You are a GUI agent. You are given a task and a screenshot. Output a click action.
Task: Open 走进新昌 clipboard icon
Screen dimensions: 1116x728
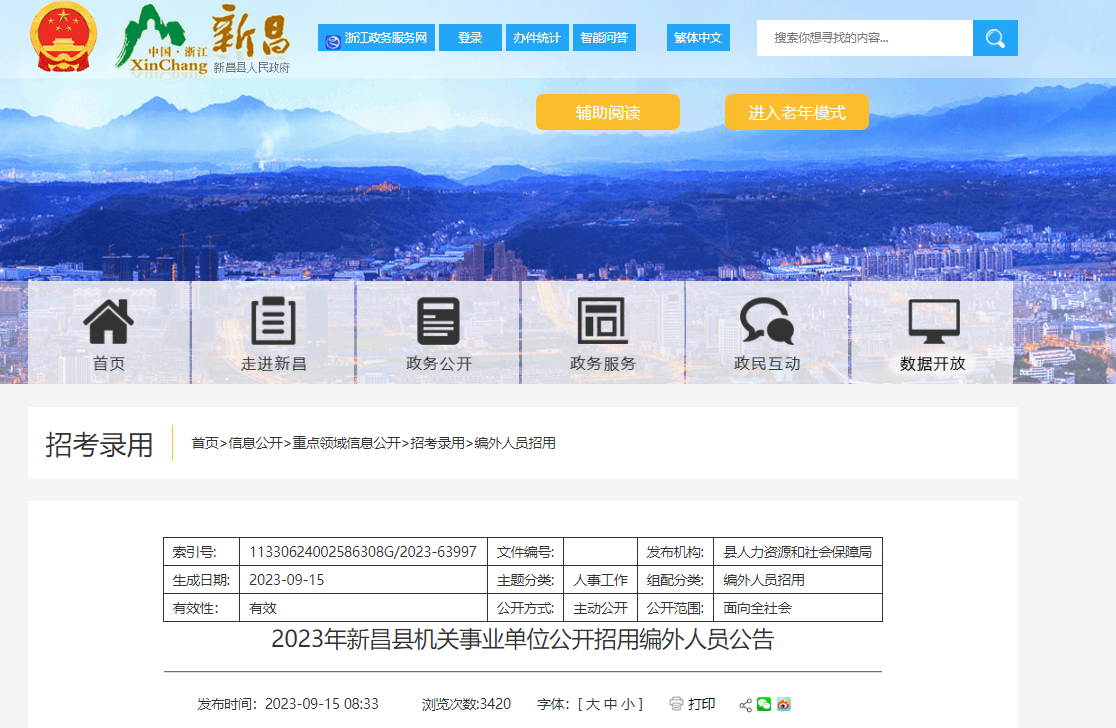pyautogui.click(x=273, y=322)
